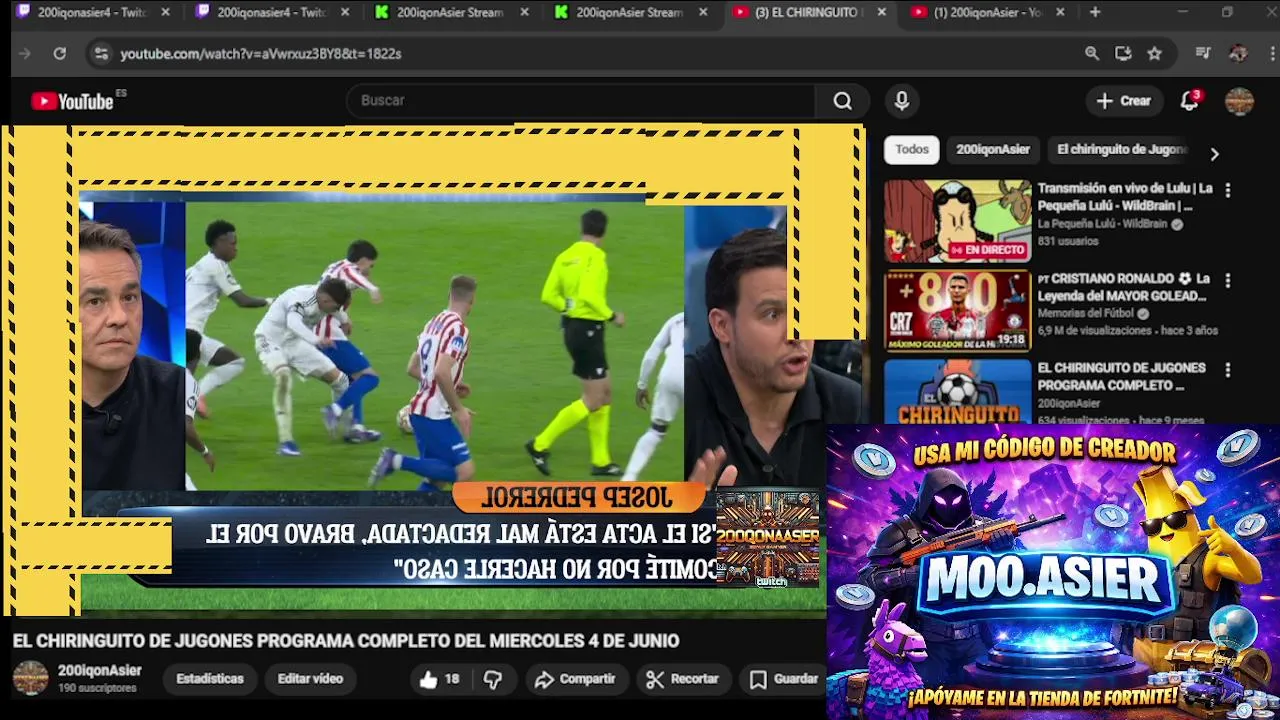
Task: Like the video with thumbs-up 18
Action: click(439, 679)
